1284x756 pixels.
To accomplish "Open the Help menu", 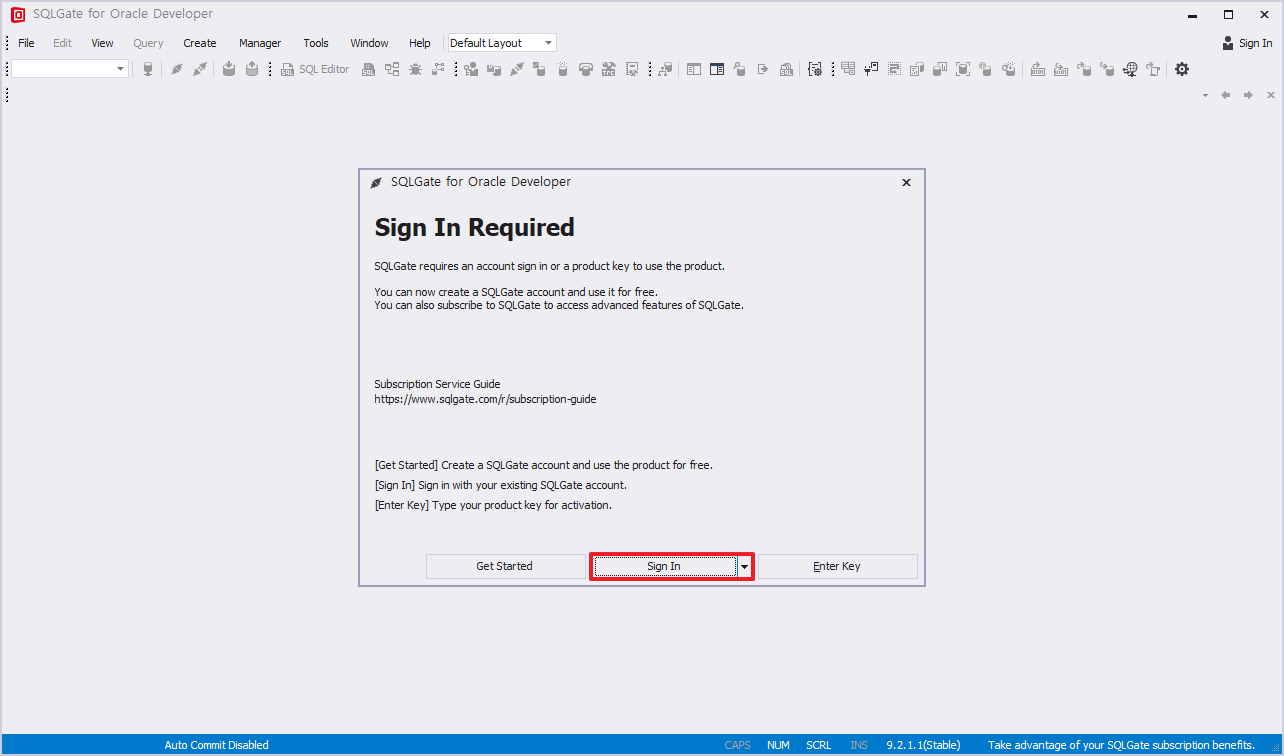I will pos(420,43).
